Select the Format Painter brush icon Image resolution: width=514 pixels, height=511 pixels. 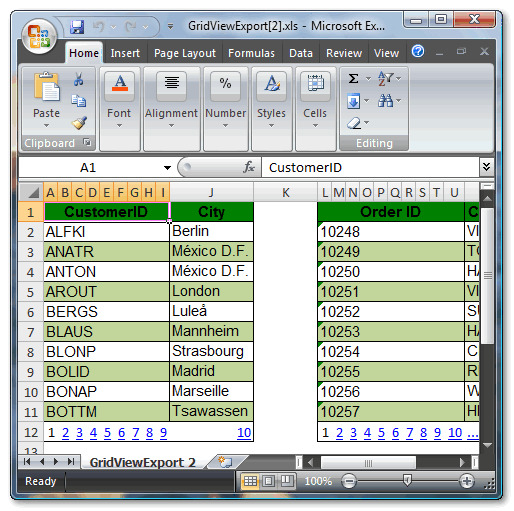79,123
